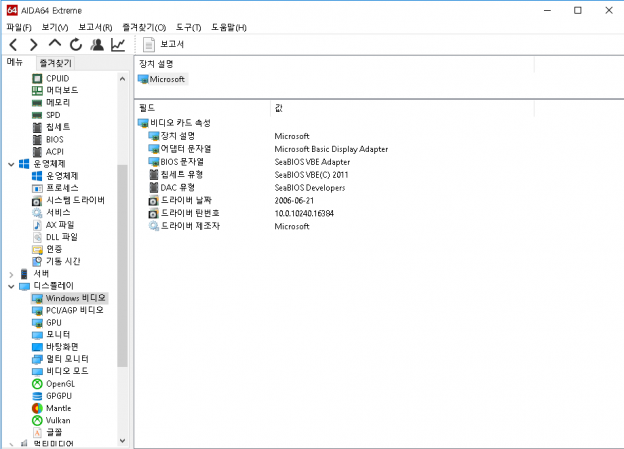Select the SPD memory icon
Image resolution: width=624 pixels, height=449 pixels.
(x=37, y=115)
